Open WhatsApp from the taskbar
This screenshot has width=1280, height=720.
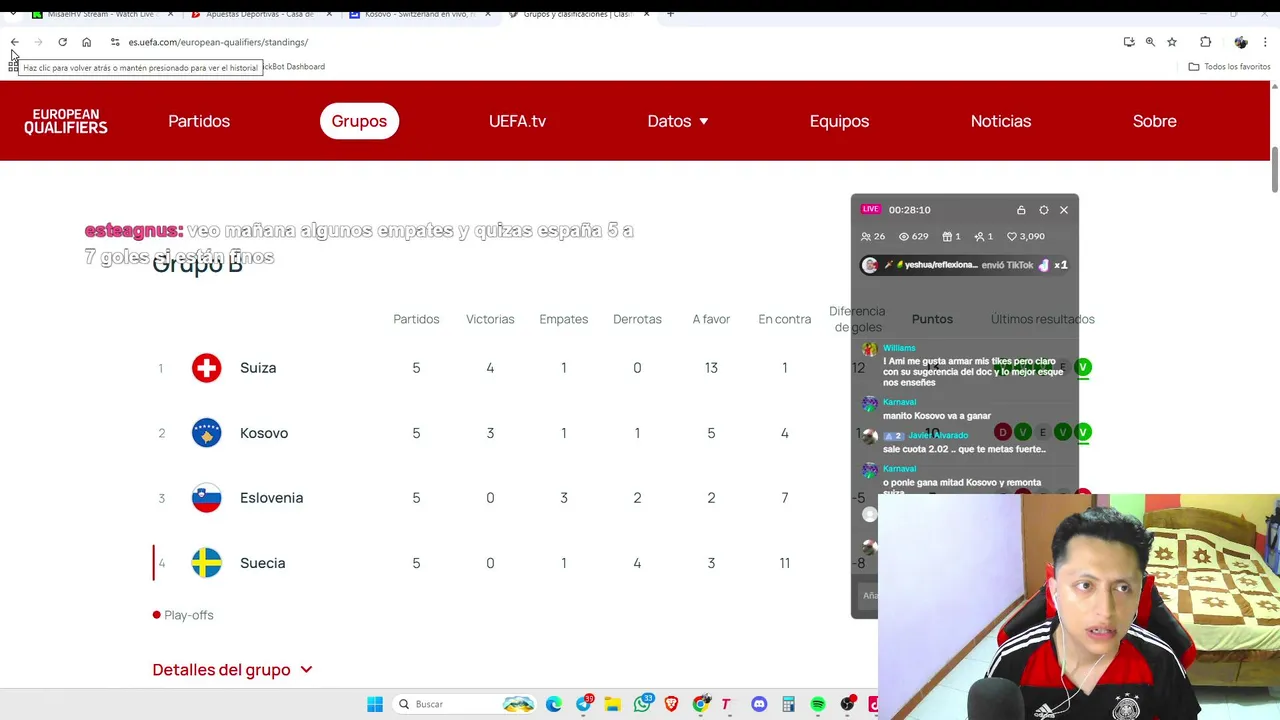click(x=642, y=704)
